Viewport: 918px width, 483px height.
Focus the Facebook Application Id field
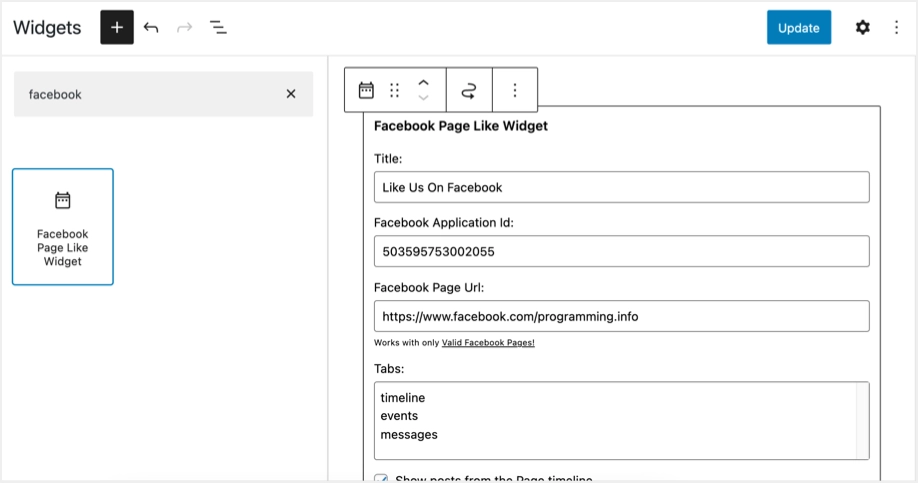(x=621, y=251)
